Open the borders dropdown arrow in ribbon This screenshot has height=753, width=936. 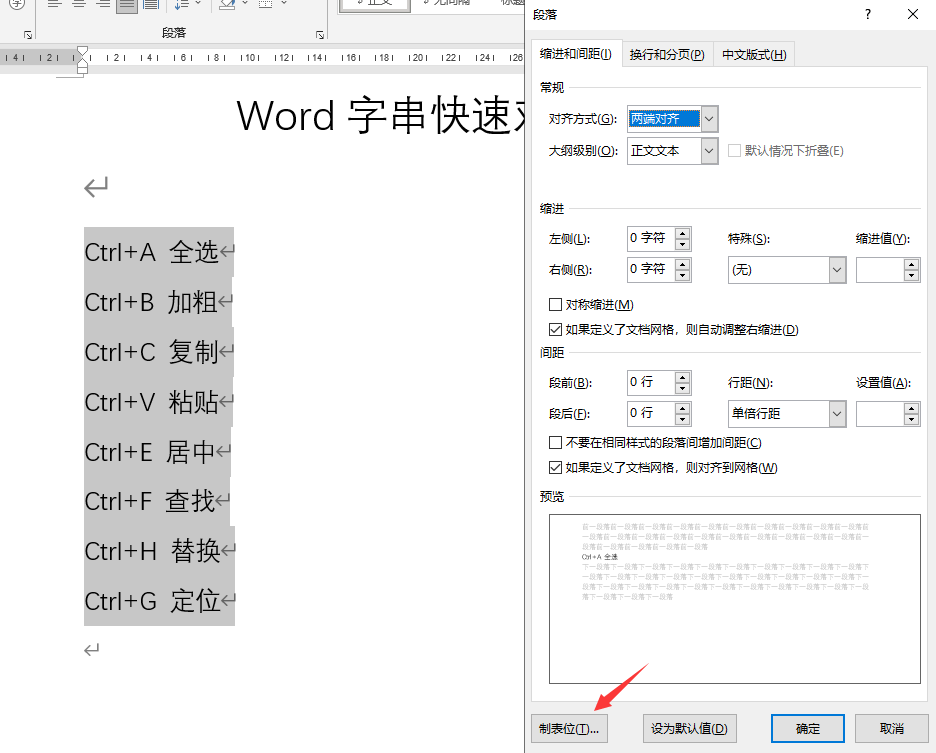pos(284,4)
